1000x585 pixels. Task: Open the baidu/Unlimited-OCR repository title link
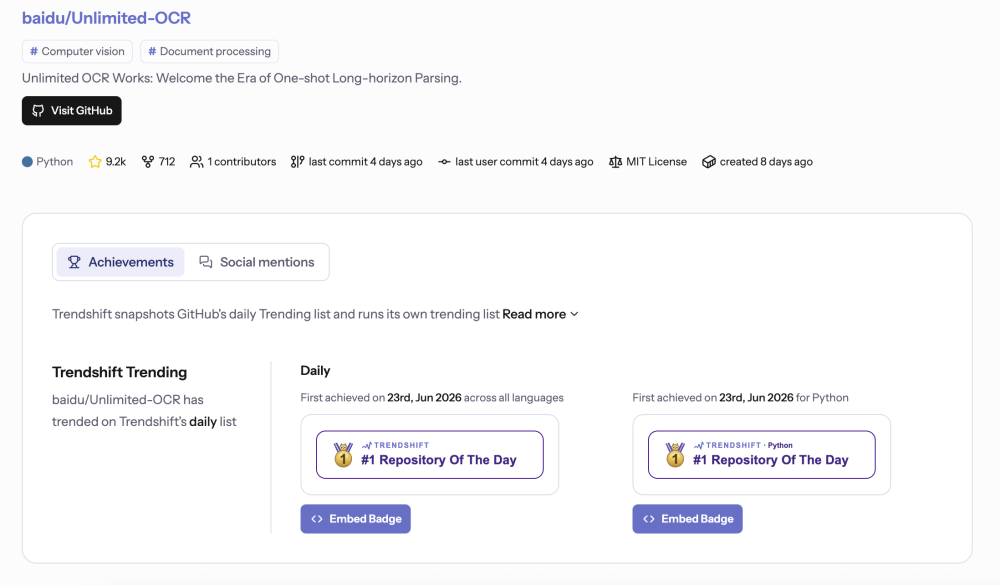pyautogui.click(x=106, y=18)
